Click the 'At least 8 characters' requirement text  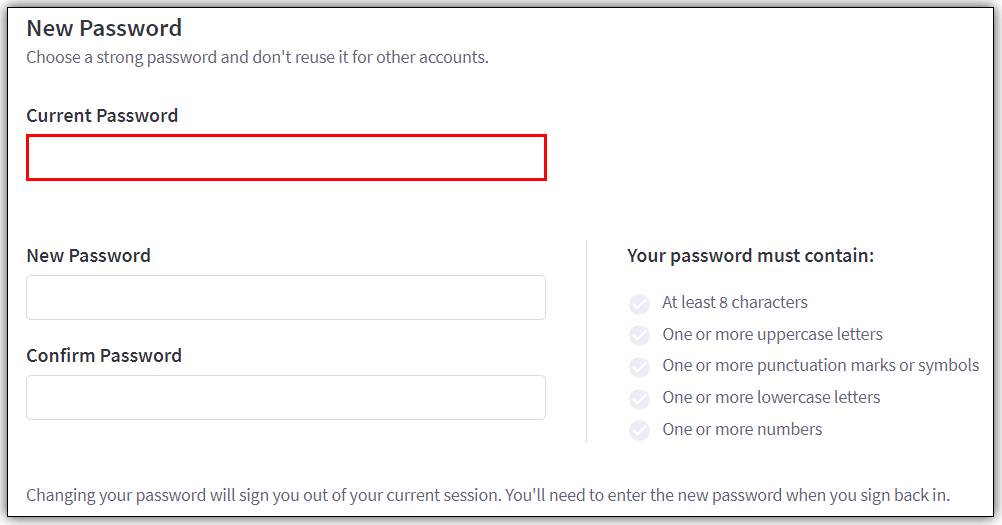tap(734, 302)
